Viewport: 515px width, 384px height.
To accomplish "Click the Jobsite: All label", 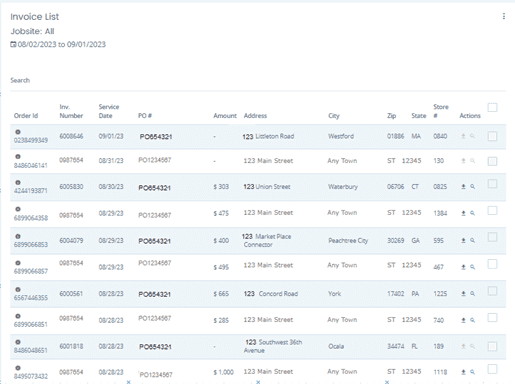I will click(x=32, y=31).
